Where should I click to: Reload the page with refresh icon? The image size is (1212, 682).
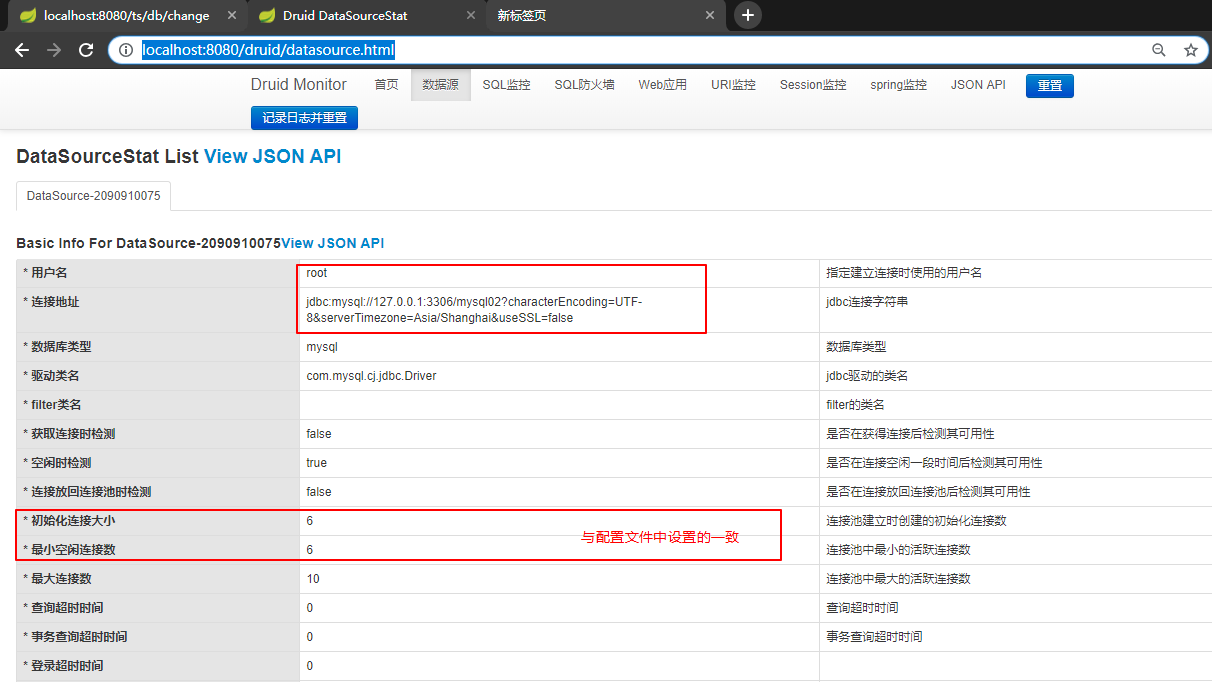coord(86,50)
